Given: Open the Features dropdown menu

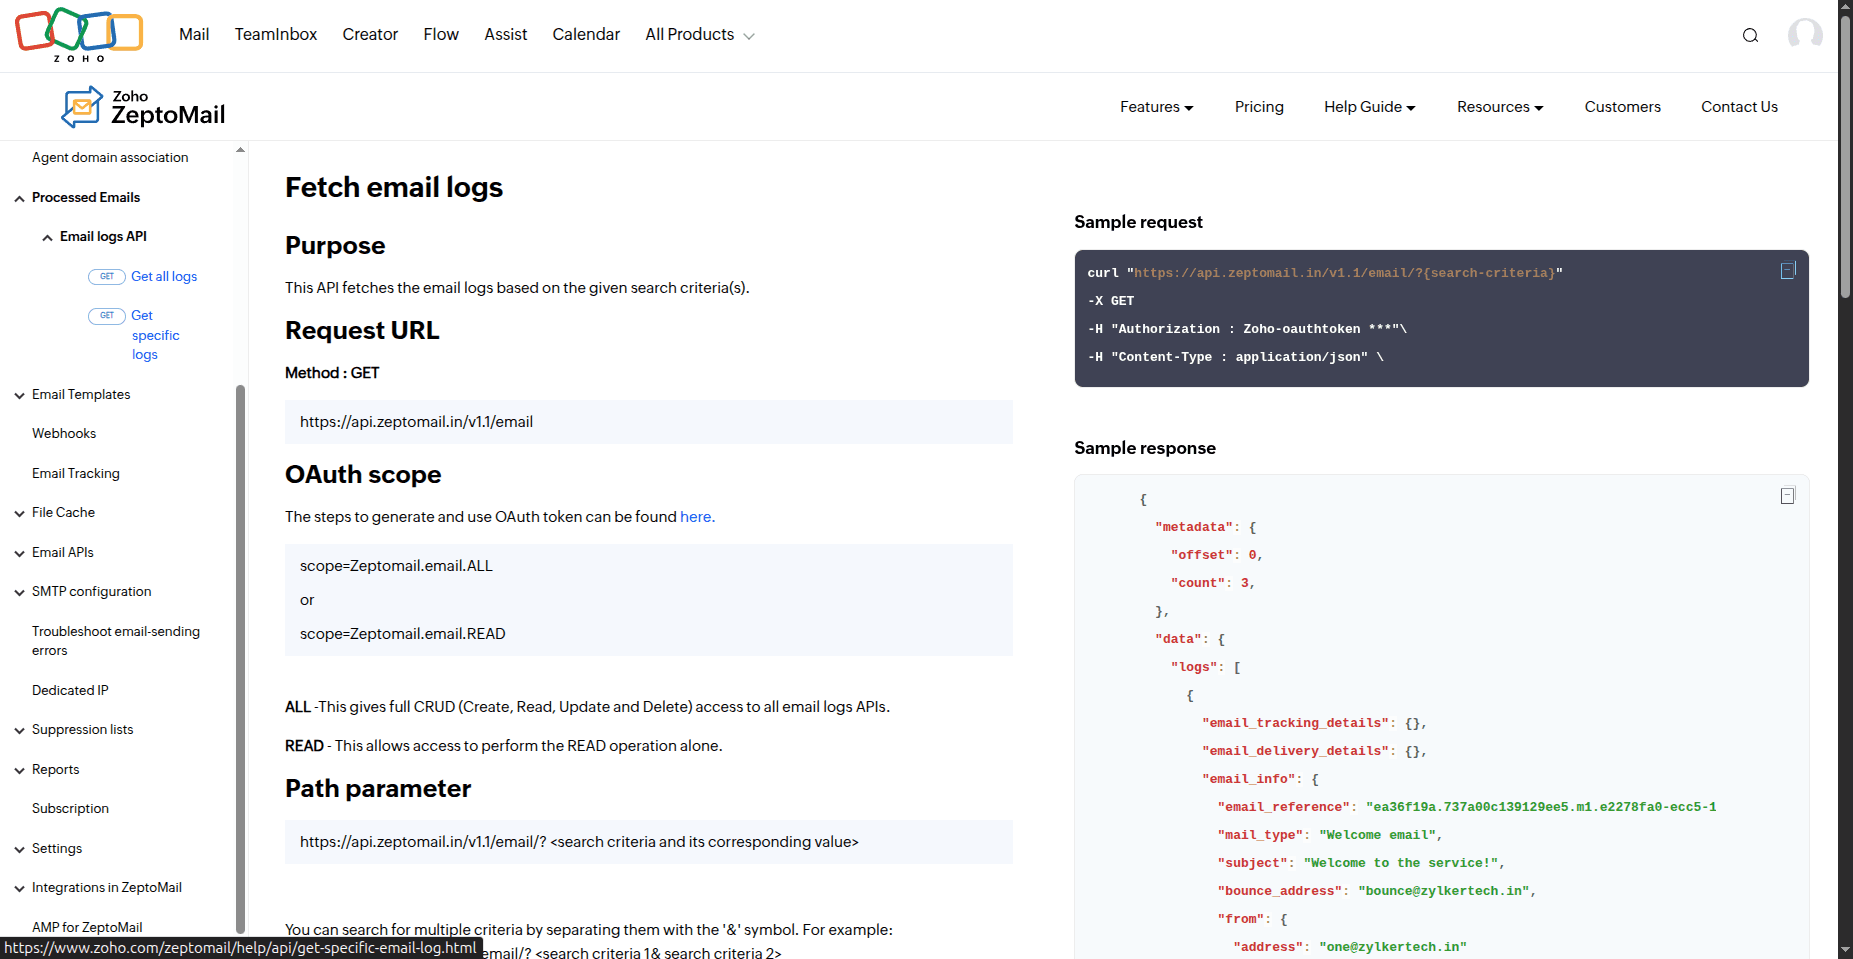Looking at the screenshot, I should pyautogui.click(x=1156, y=107).
